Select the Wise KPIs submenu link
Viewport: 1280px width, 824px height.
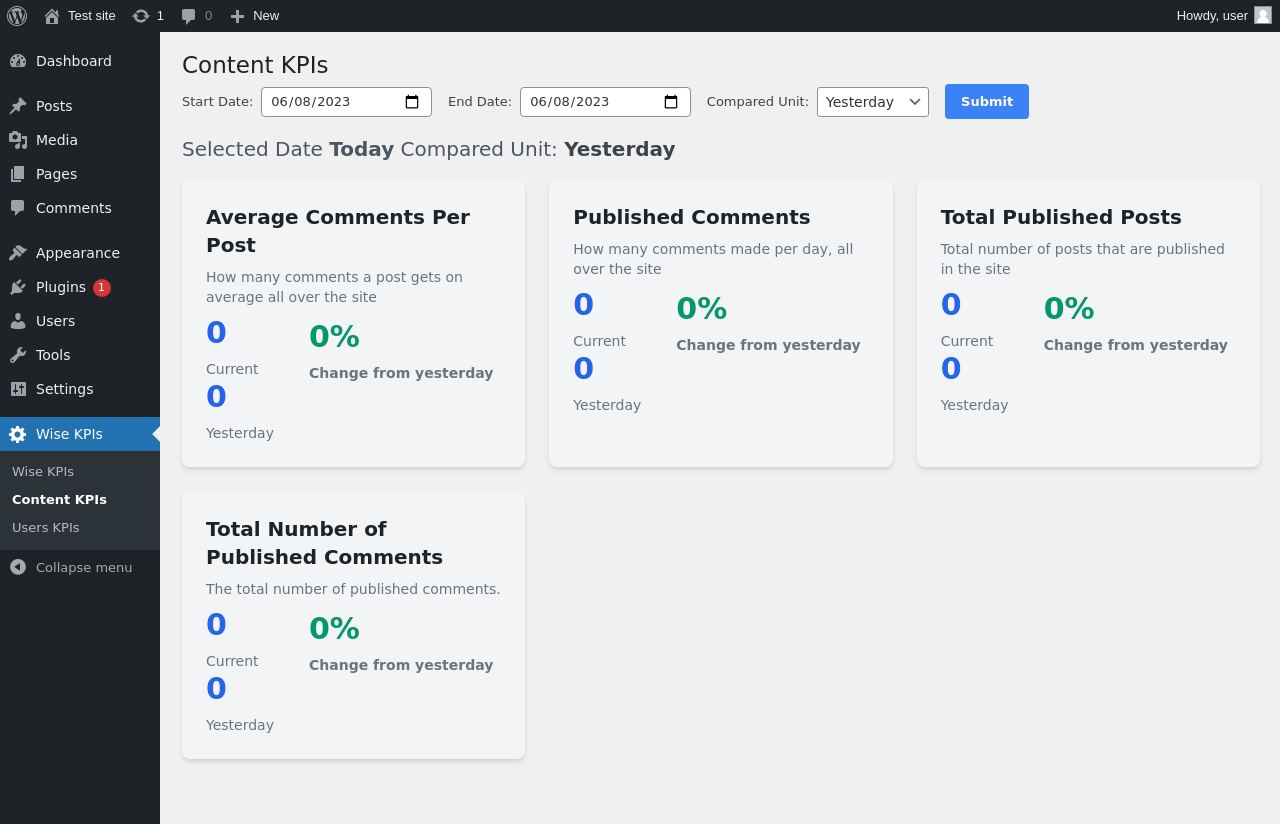click(x=43, y=471)
